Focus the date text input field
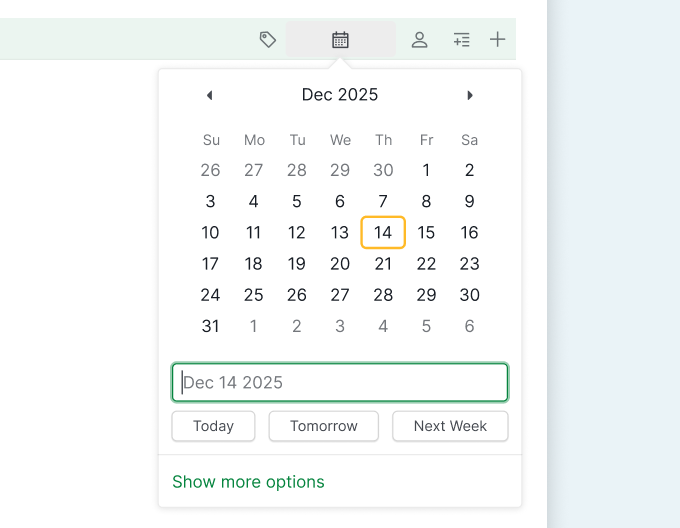Image resolution: width=680 pixels, height=528 pixels. point(340,383)
